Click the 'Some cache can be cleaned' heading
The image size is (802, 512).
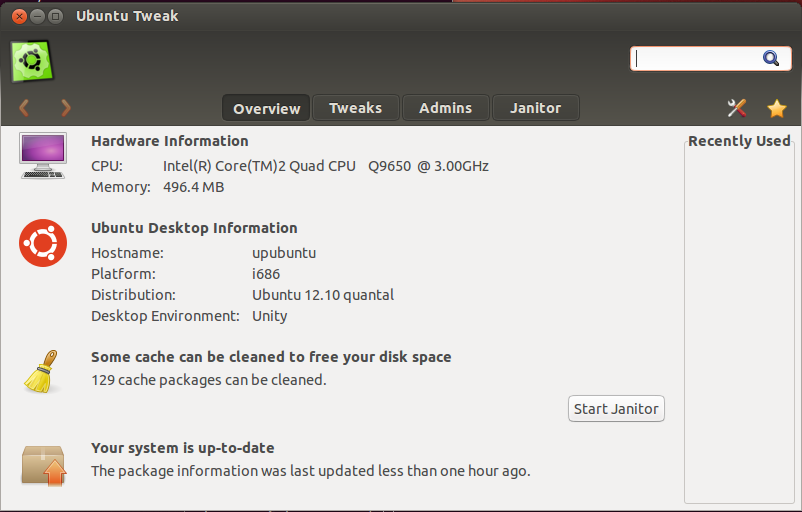click(x=271, y=357)
